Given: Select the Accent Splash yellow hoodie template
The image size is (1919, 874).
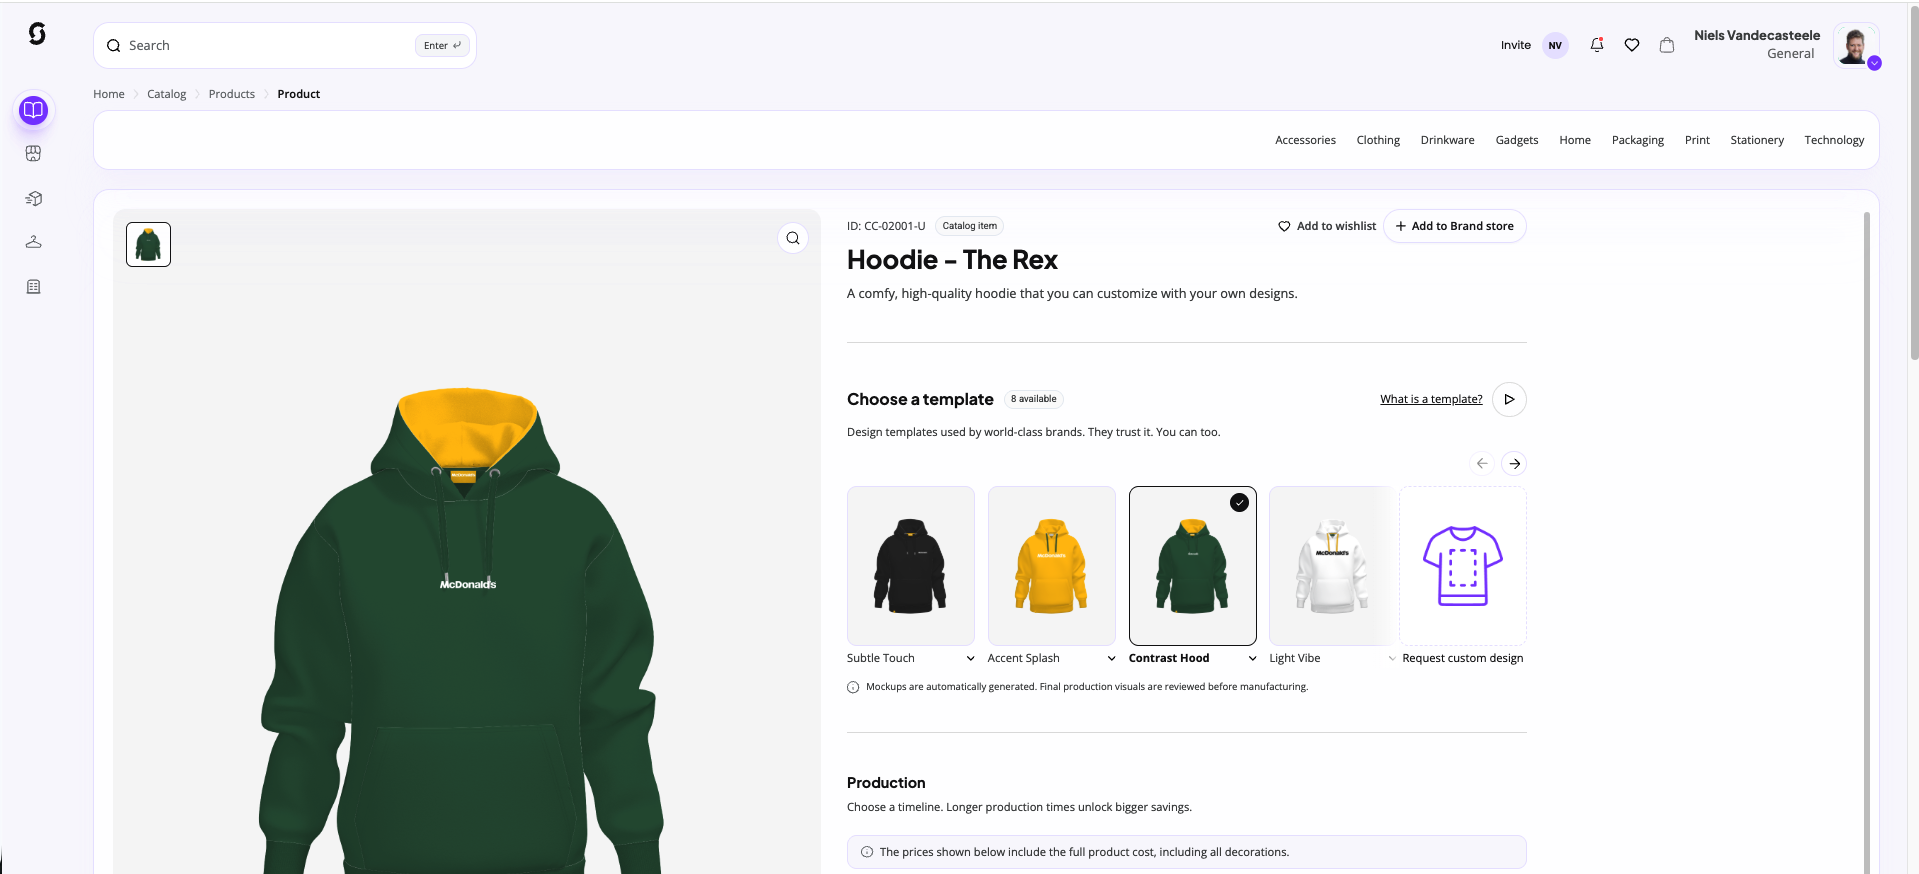Looking at the screenshot, I should pyautogui.click(x=1051, y=566).
